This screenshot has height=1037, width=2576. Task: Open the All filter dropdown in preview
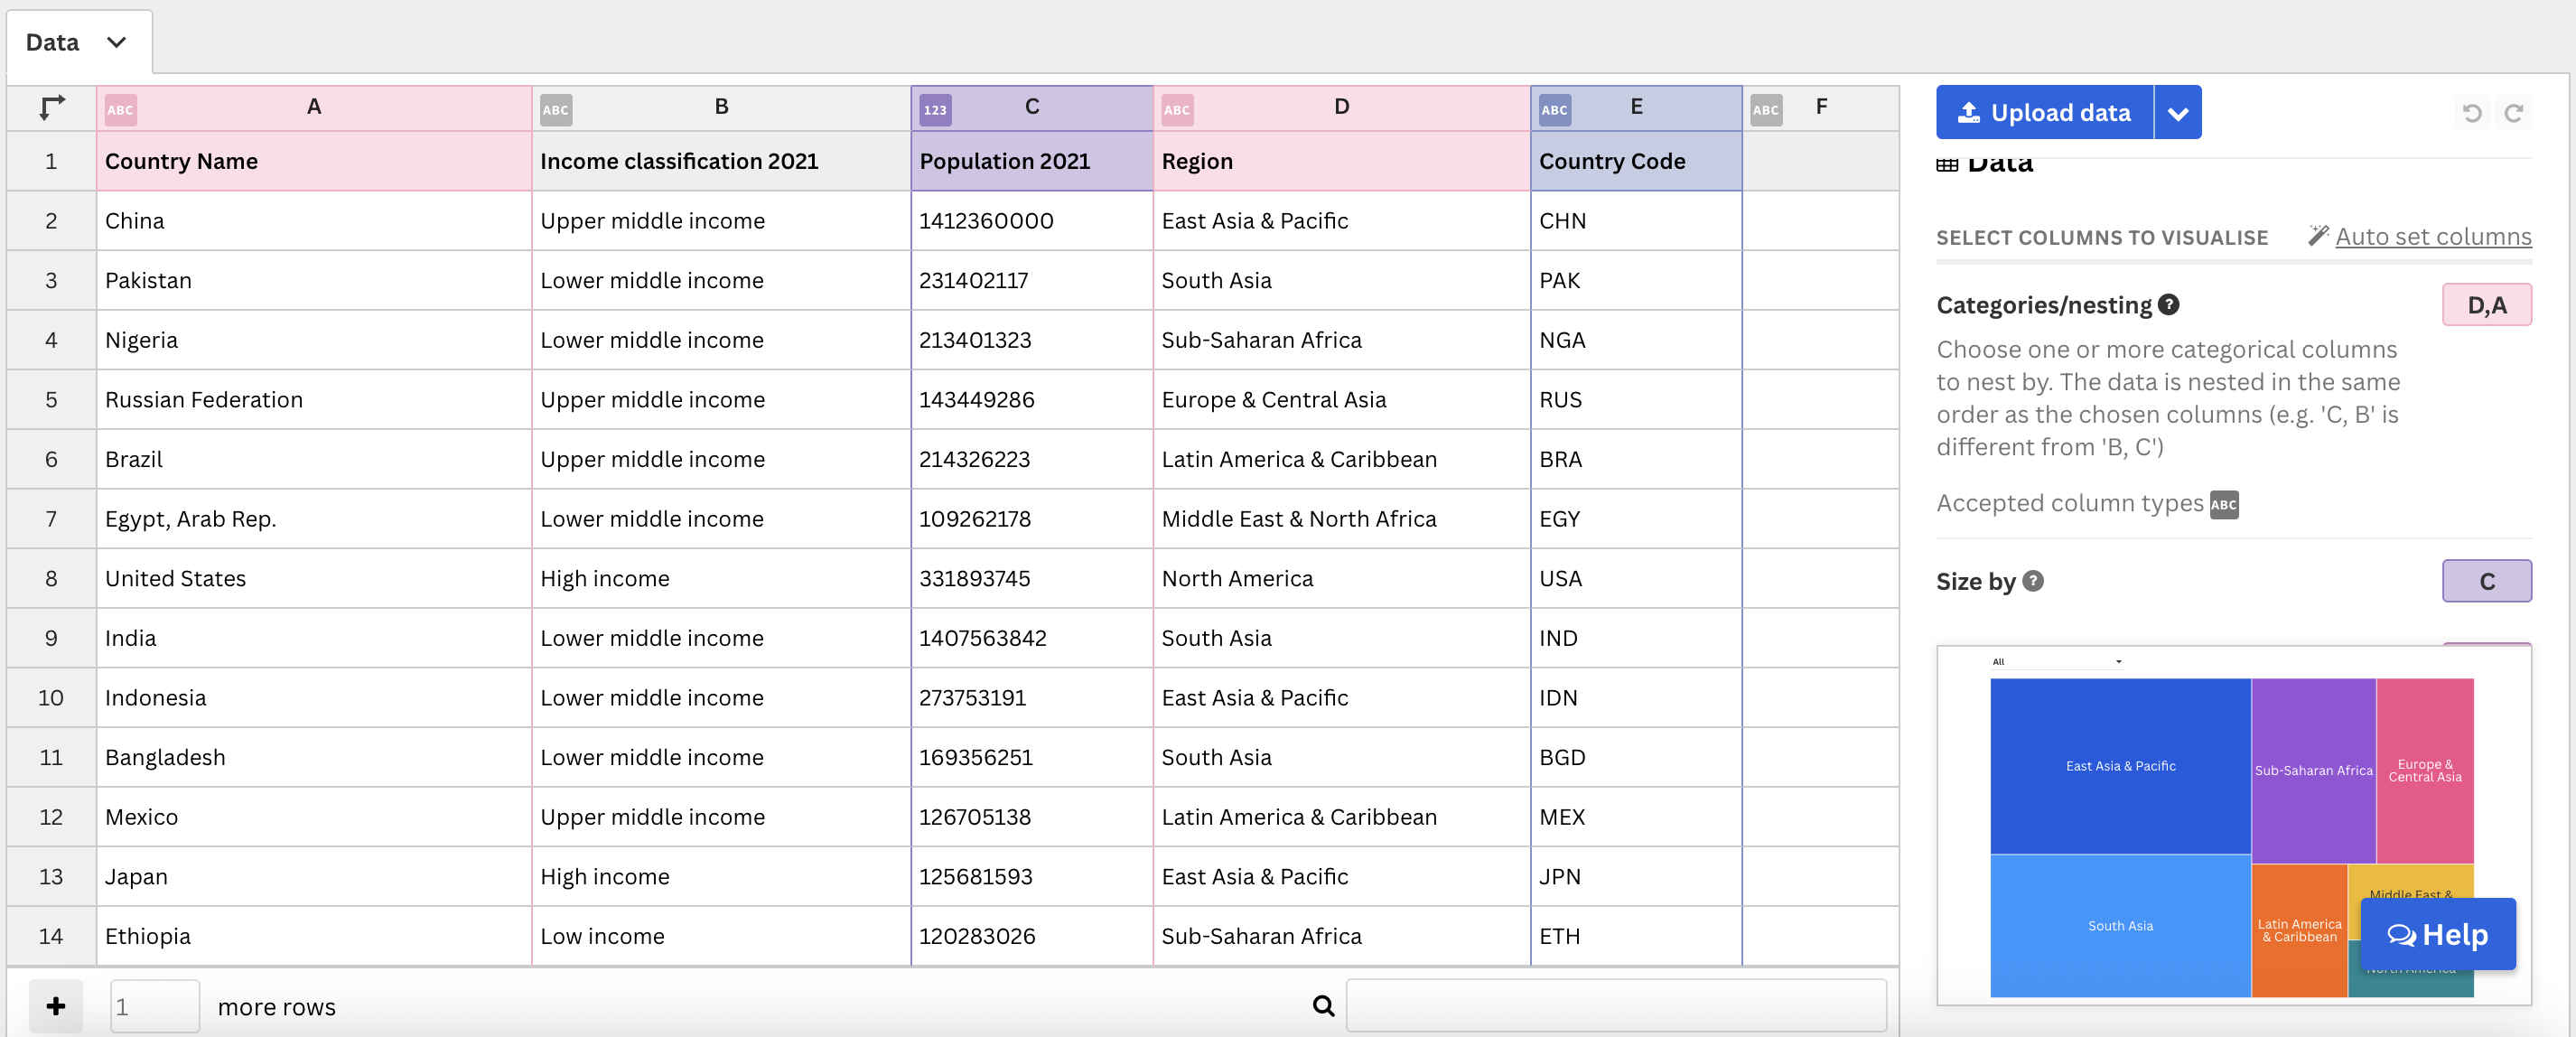tap(2056, 661)
